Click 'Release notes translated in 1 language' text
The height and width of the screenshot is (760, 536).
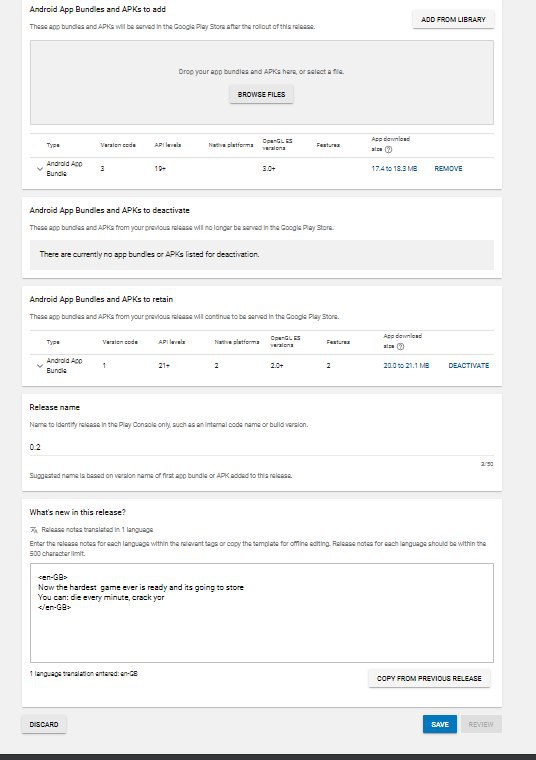97,530
